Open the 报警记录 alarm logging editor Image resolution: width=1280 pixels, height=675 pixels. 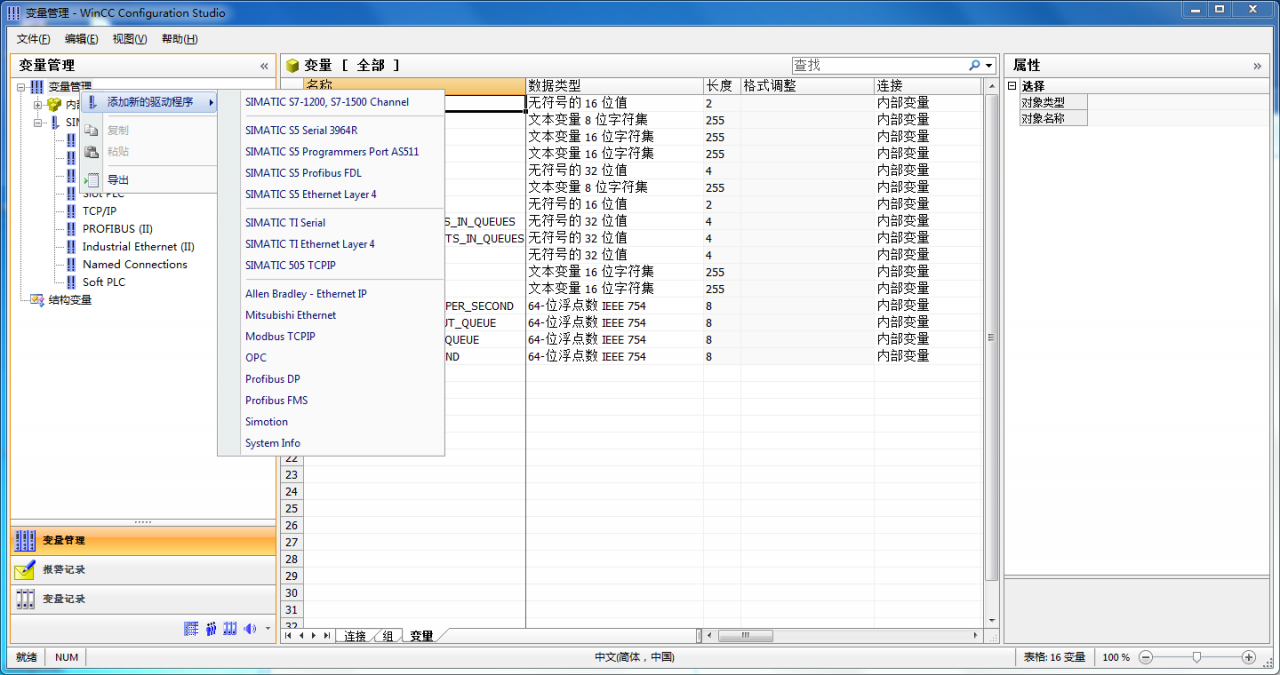point(143,570)
